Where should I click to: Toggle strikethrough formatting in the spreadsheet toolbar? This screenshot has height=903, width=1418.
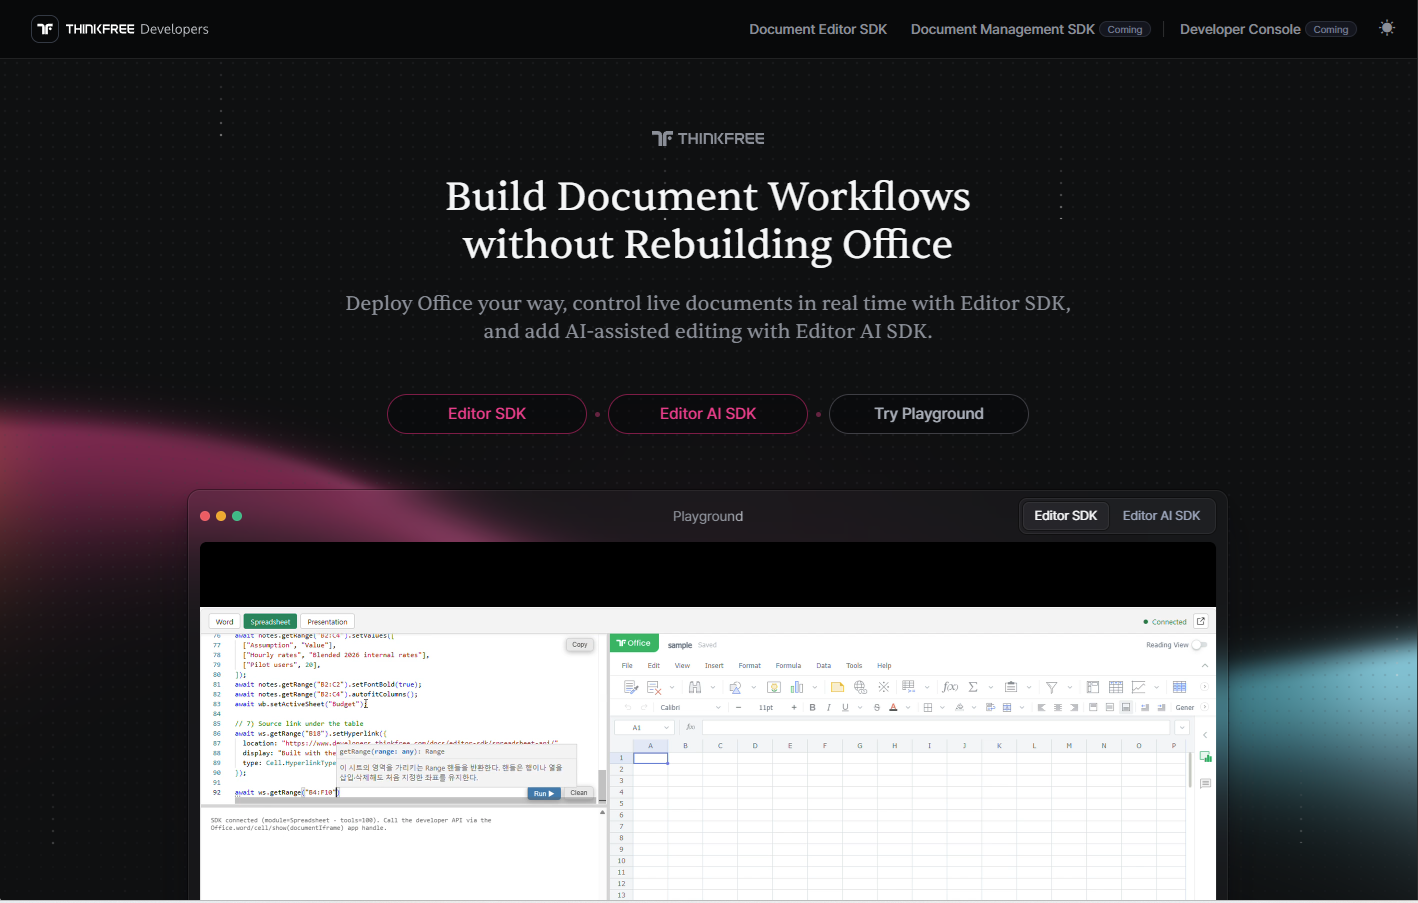[x=877, y=708]
